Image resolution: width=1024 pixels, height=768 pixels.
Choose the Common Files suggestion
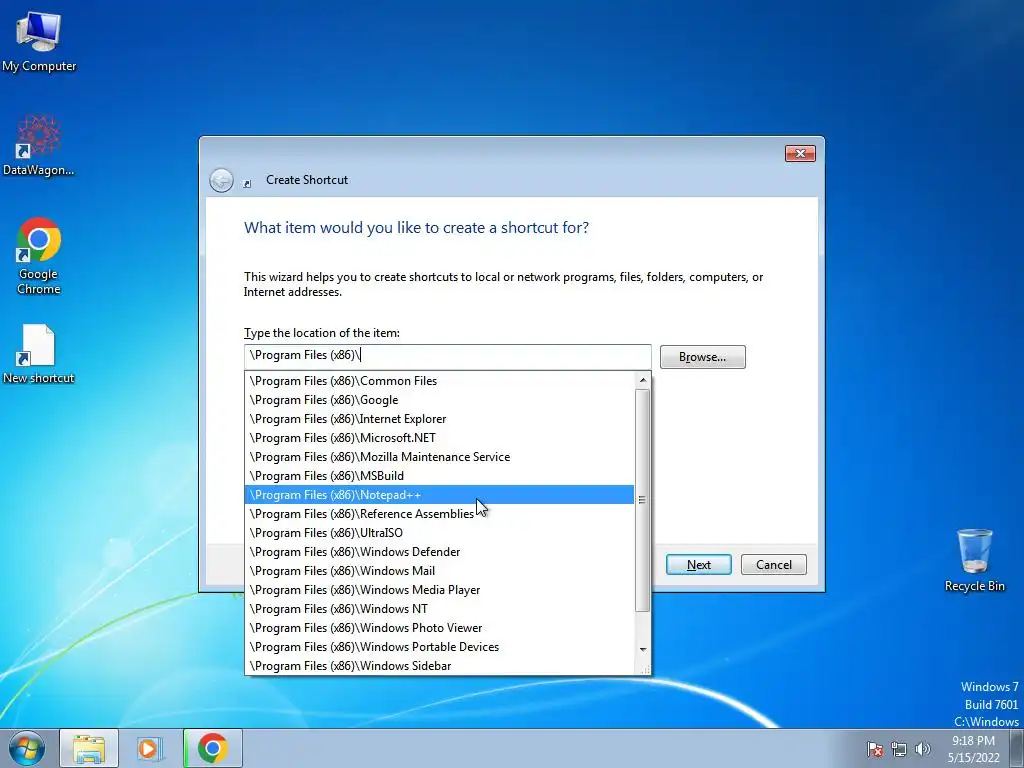pos(439,381)
